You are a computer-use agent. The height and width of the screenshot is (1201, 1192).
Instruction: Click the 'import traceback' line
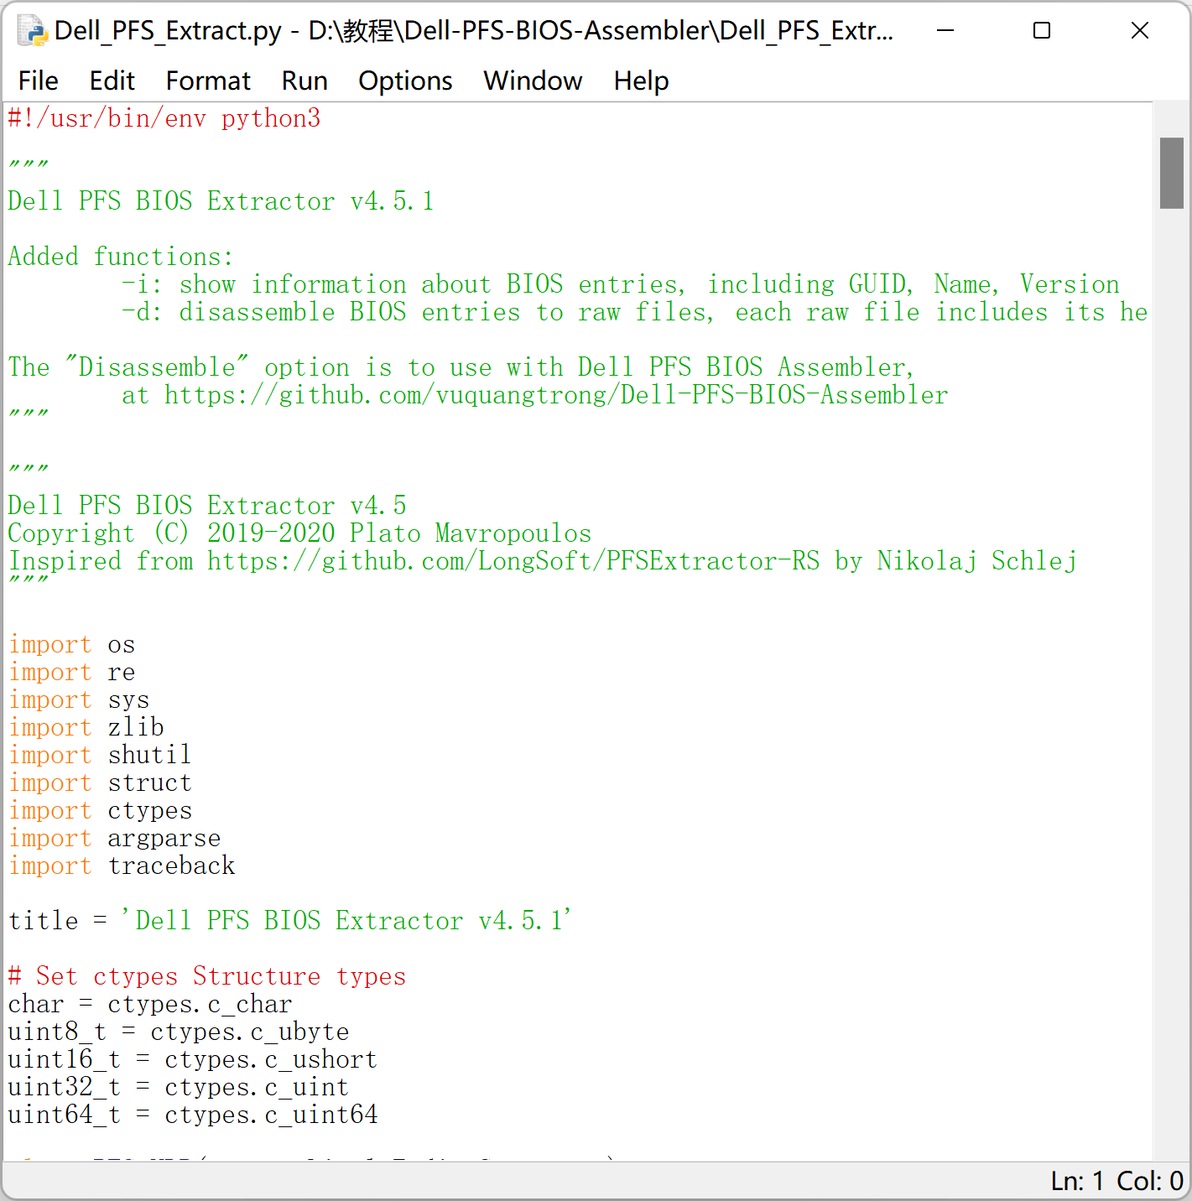[x=121, y=866]
